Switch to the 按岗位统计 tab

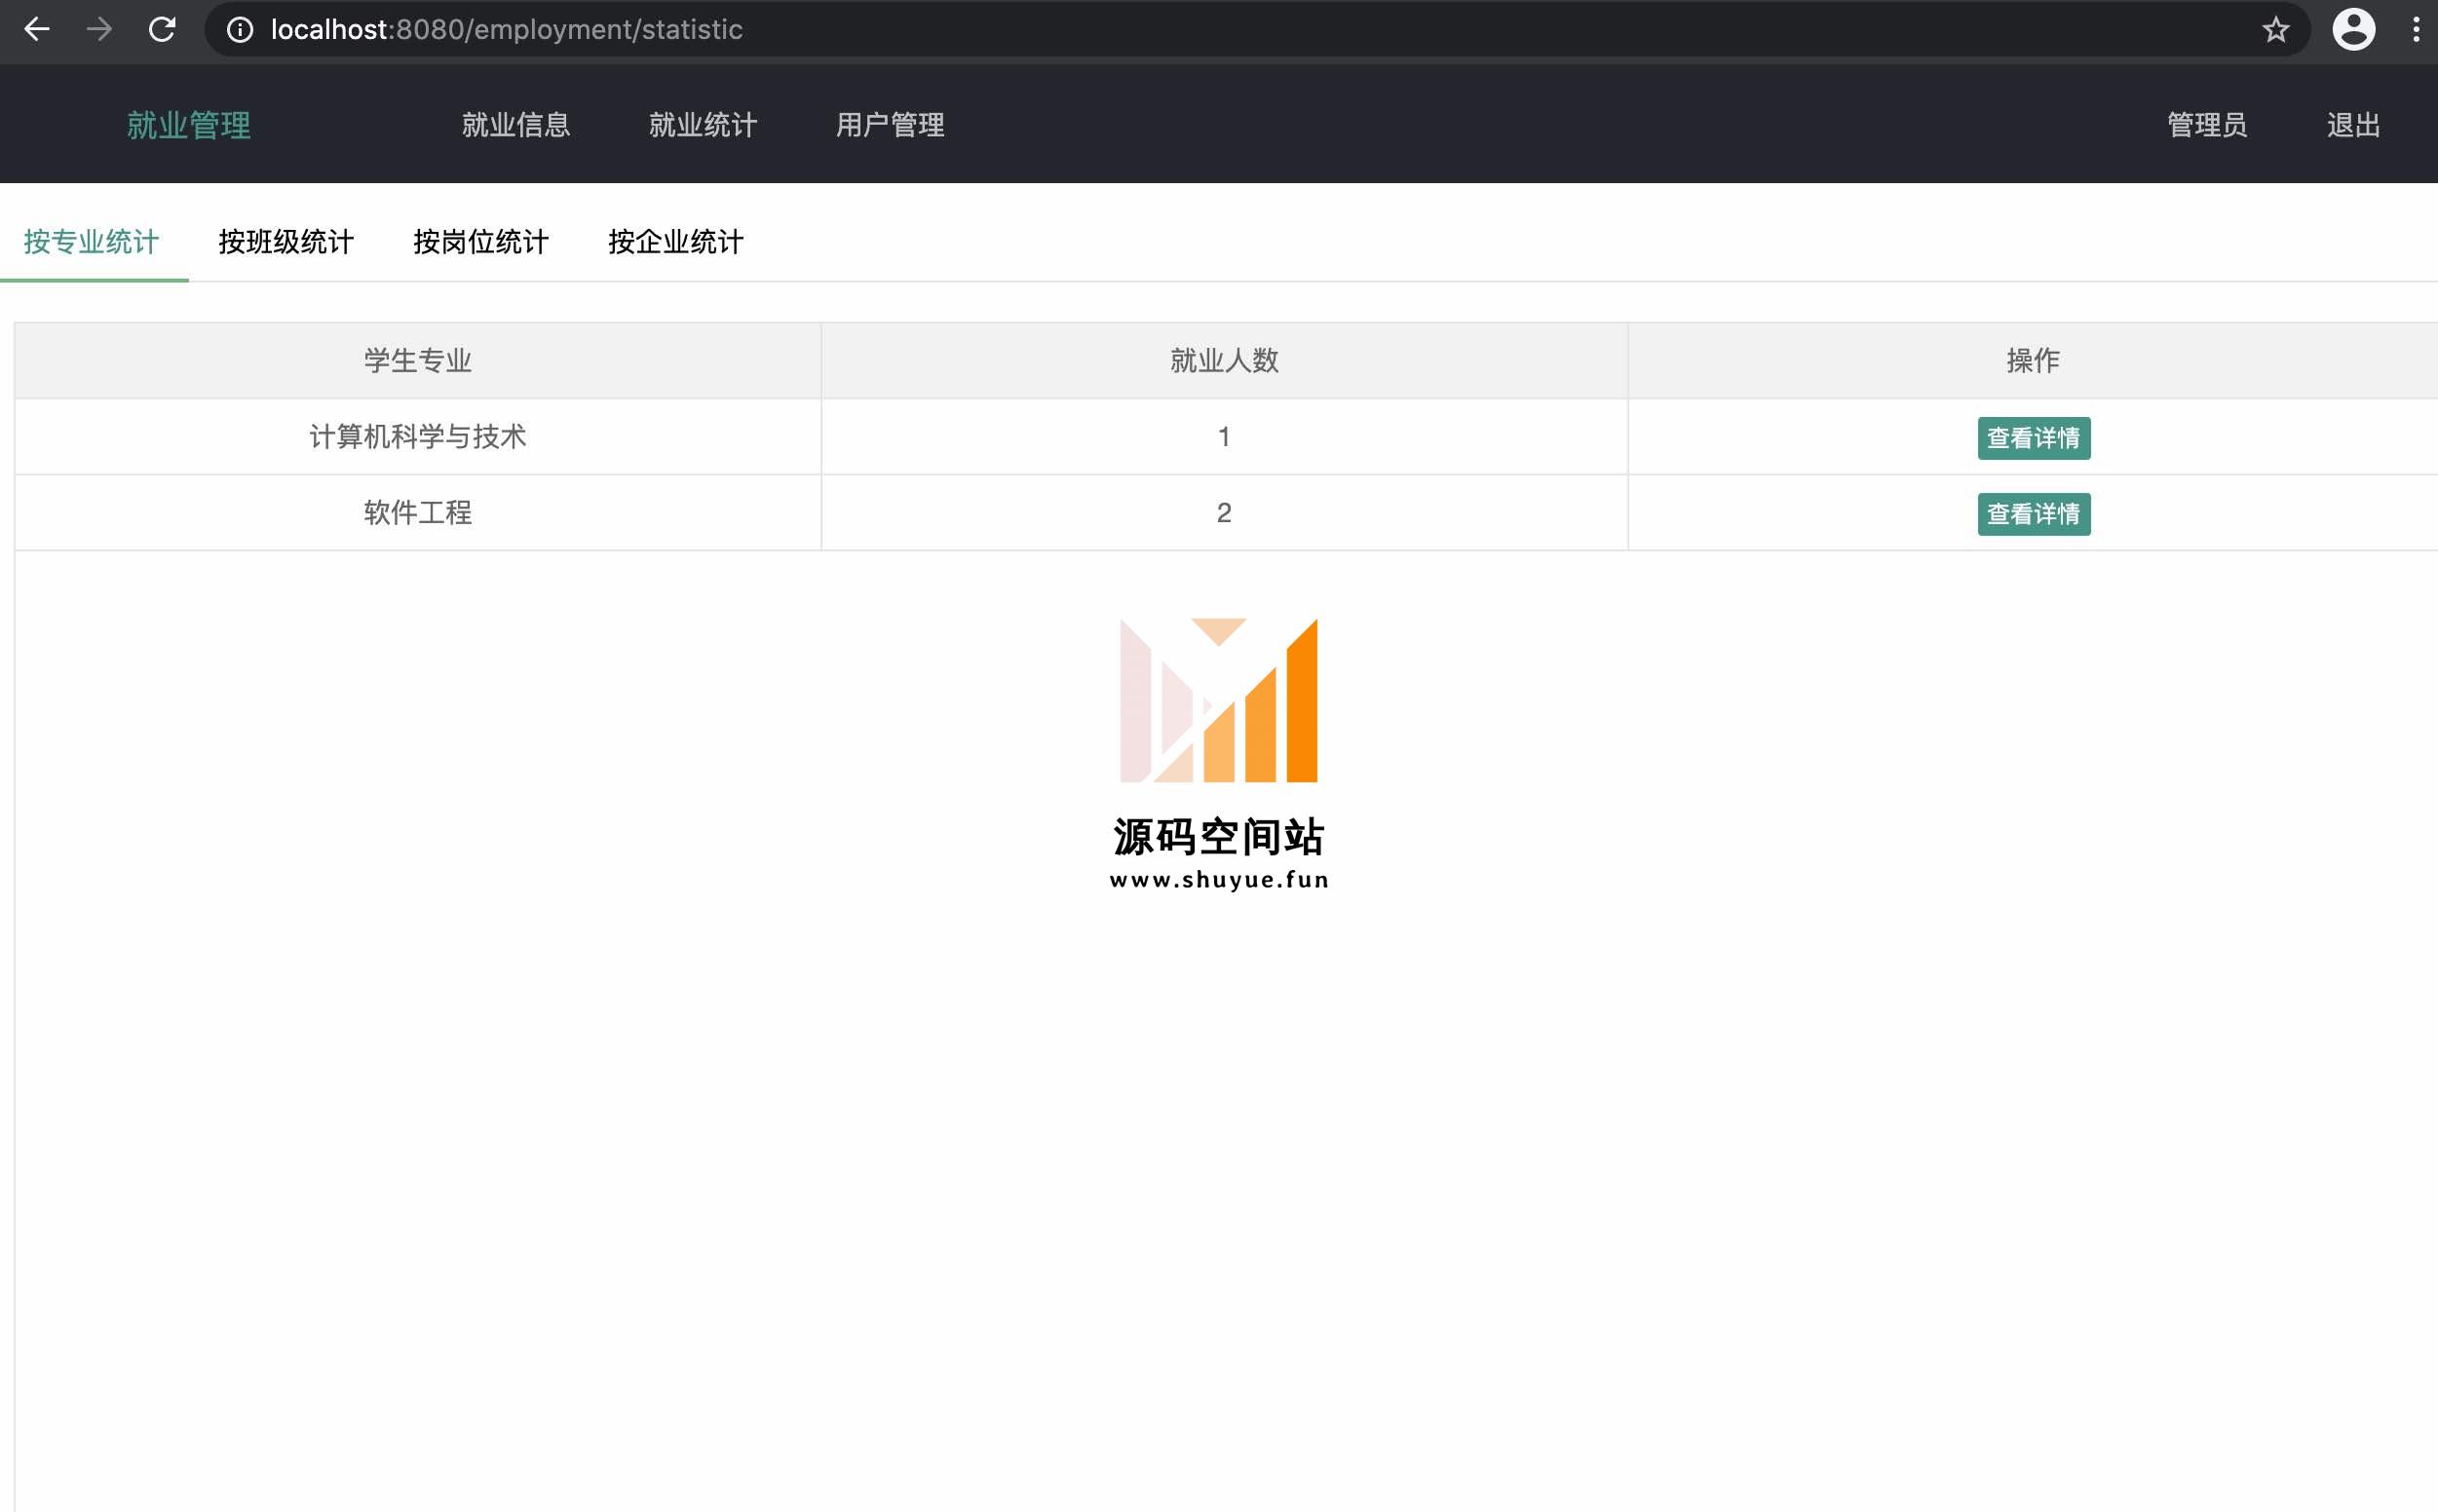481,242
